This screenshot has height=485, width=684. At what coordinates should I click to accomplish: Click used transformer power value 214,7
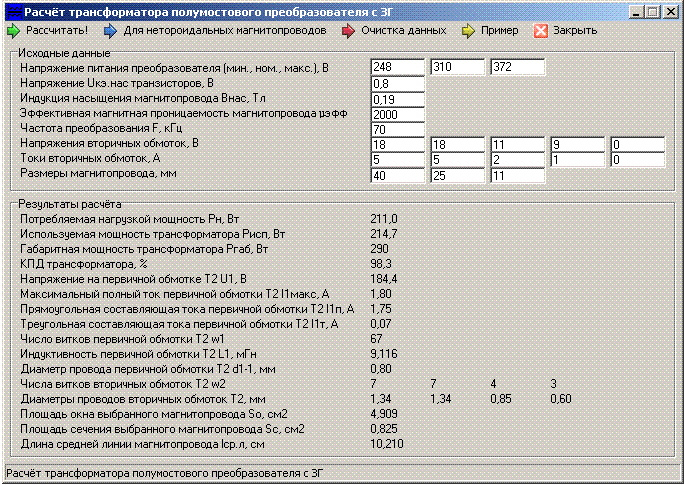click(384, 234)
